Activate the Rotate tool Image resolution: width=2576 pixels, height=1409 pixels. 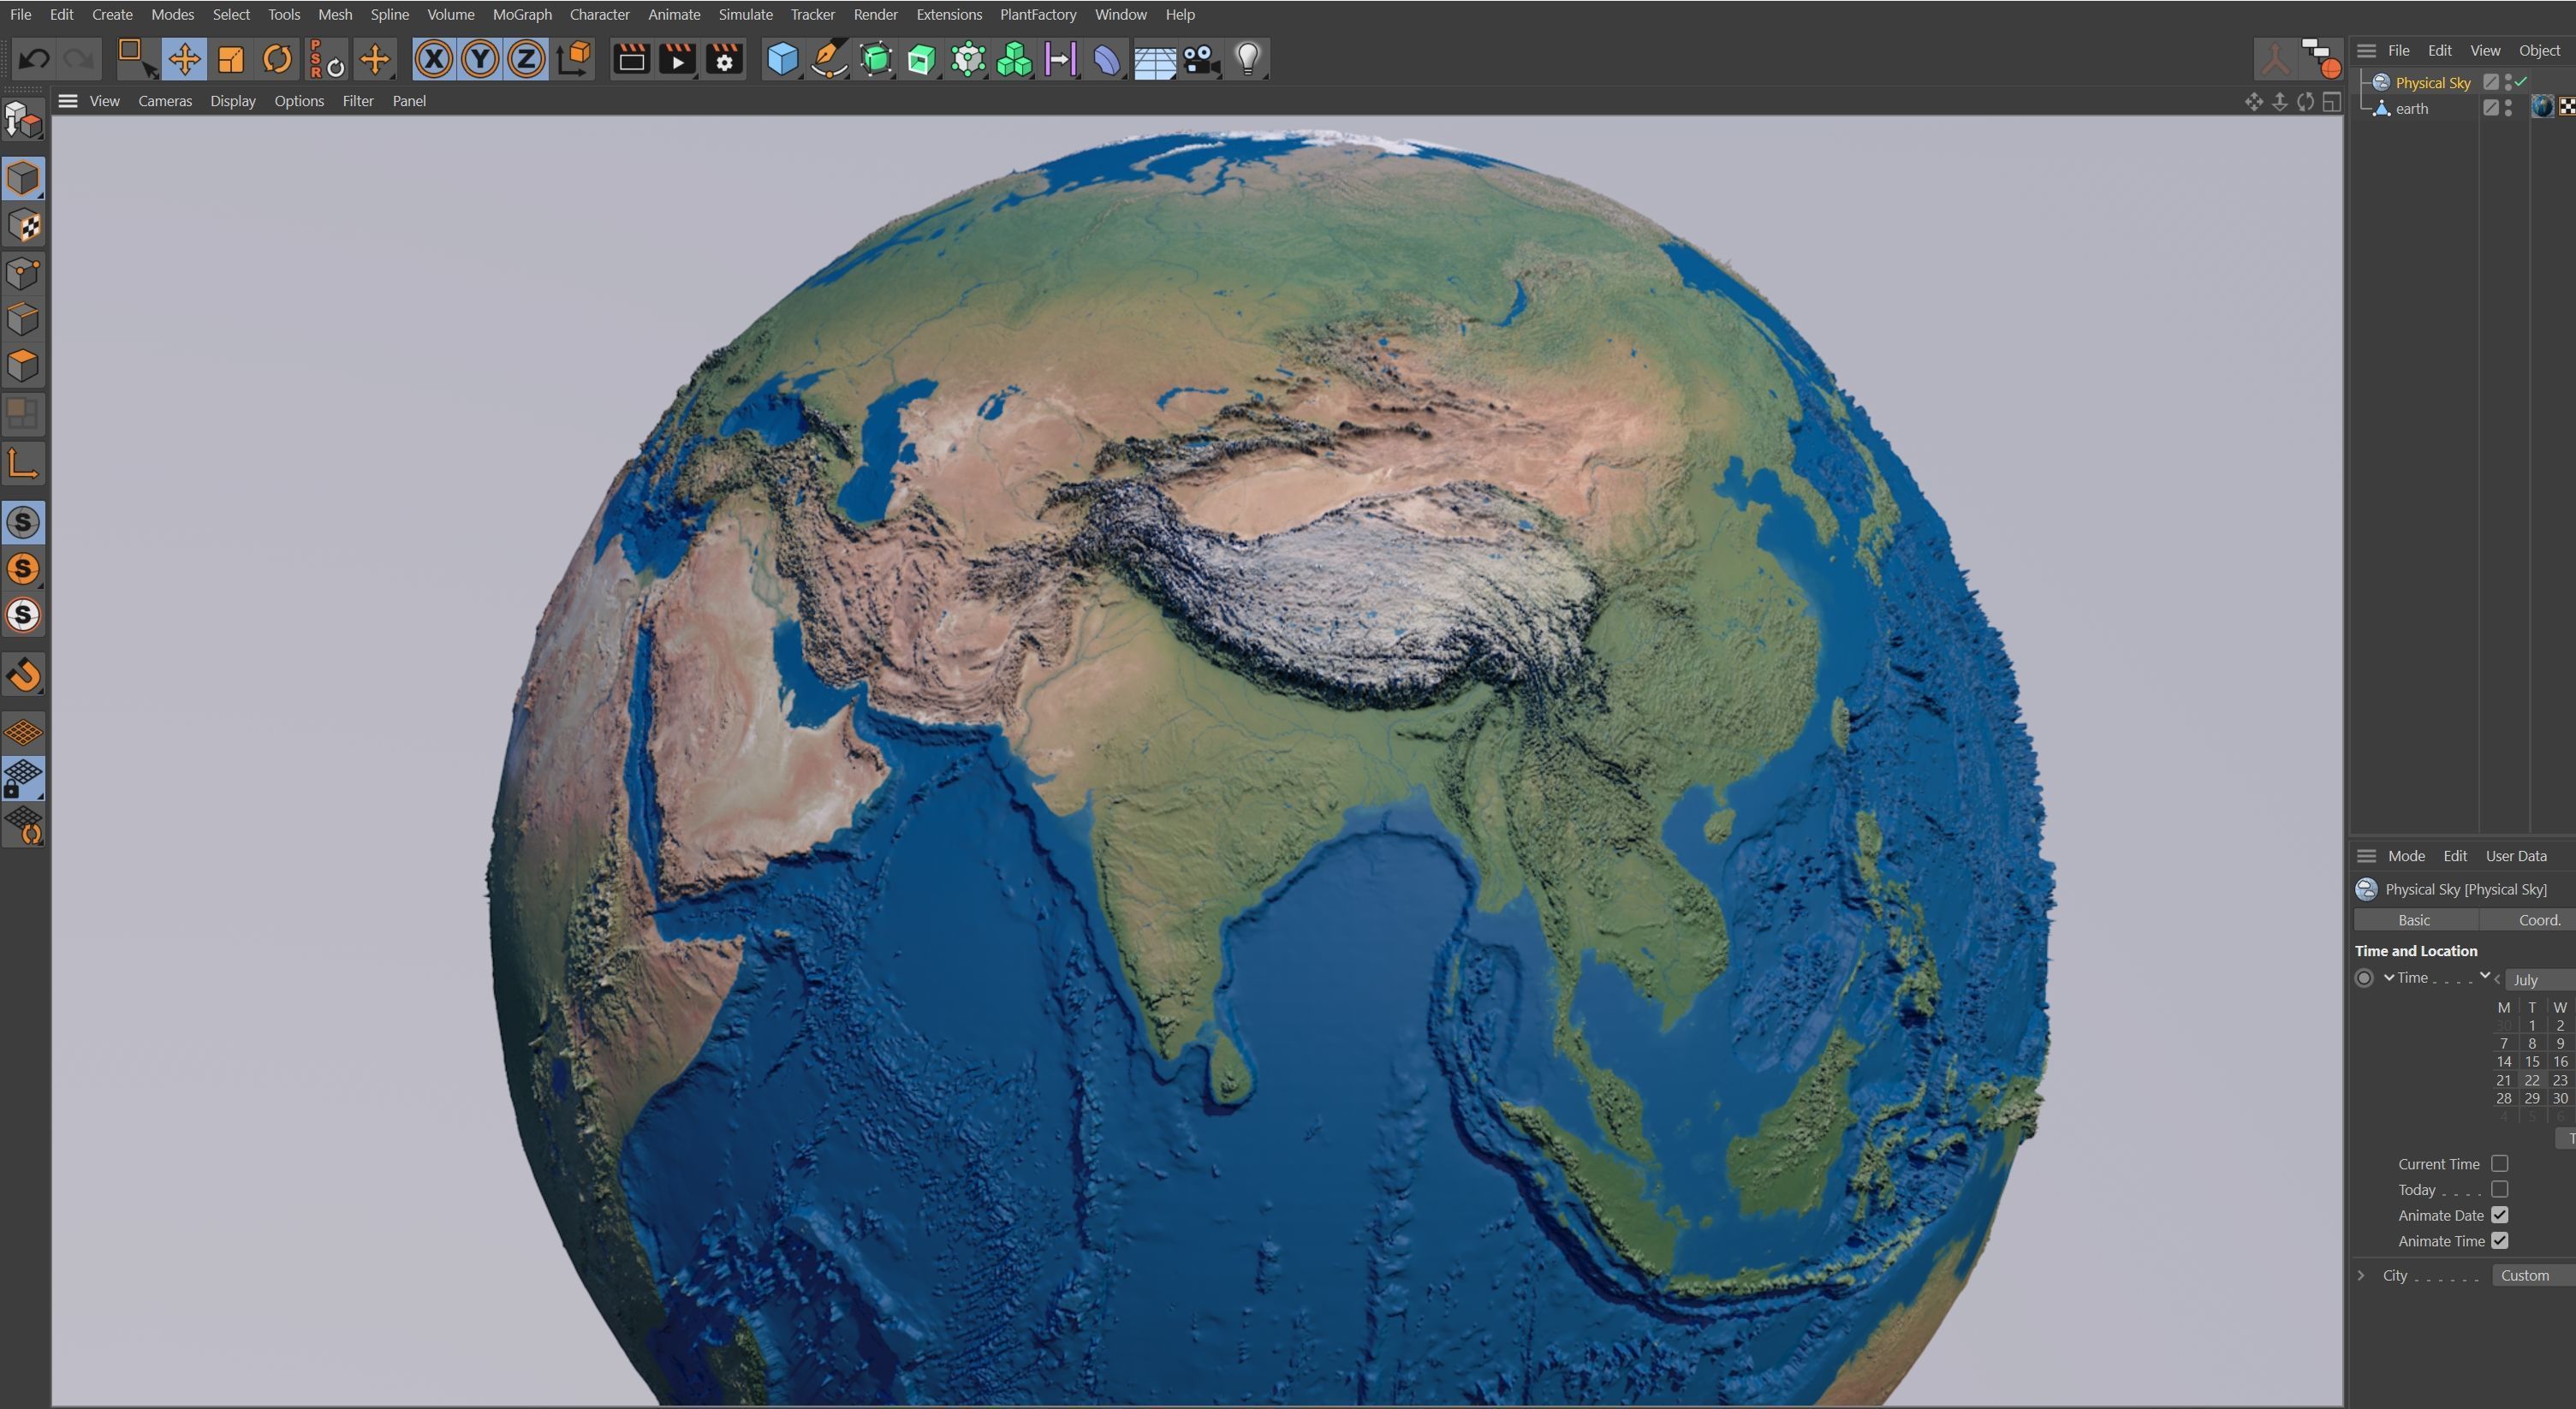pyautogui.click(x=277, y=59)
